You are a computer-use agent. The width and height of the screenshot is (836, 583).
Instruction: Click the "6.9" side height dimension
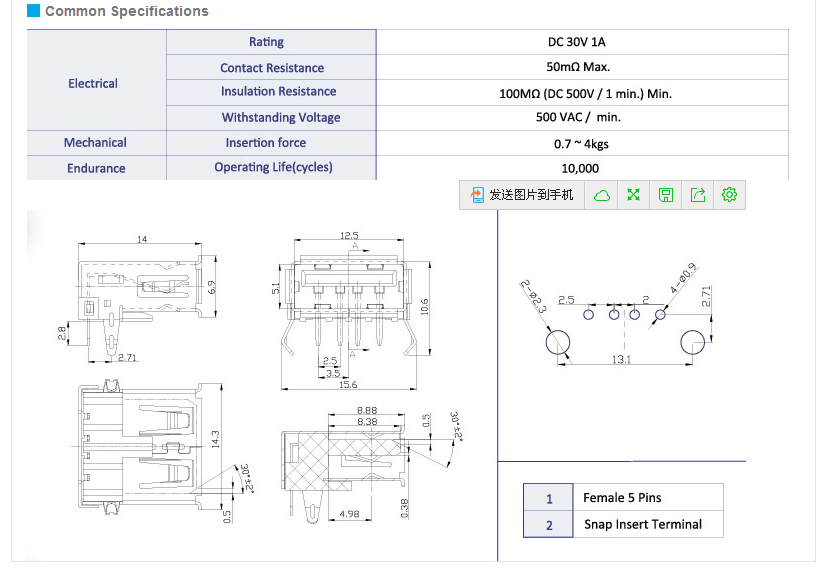pyautogui.click(x=212, y=287)
